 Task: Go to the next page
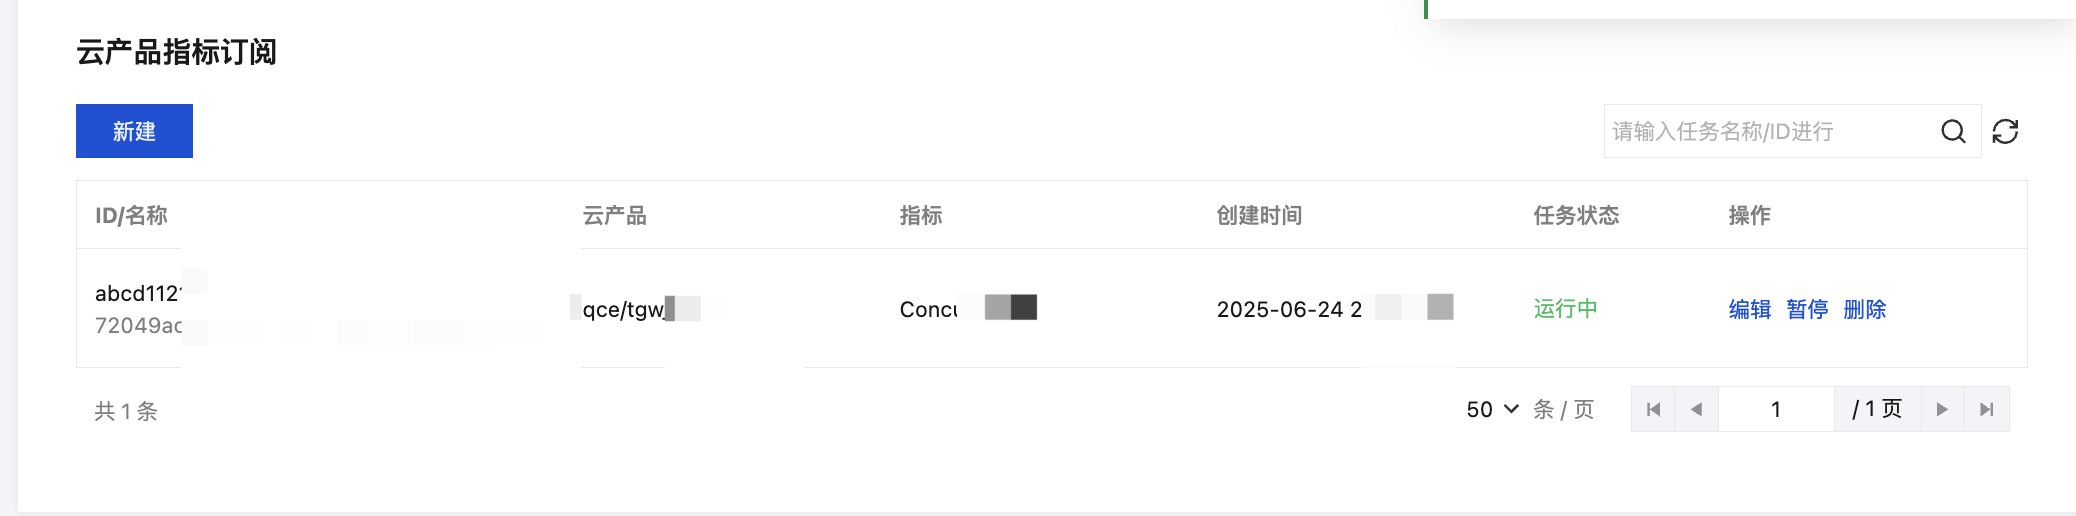click(1942, 409)
